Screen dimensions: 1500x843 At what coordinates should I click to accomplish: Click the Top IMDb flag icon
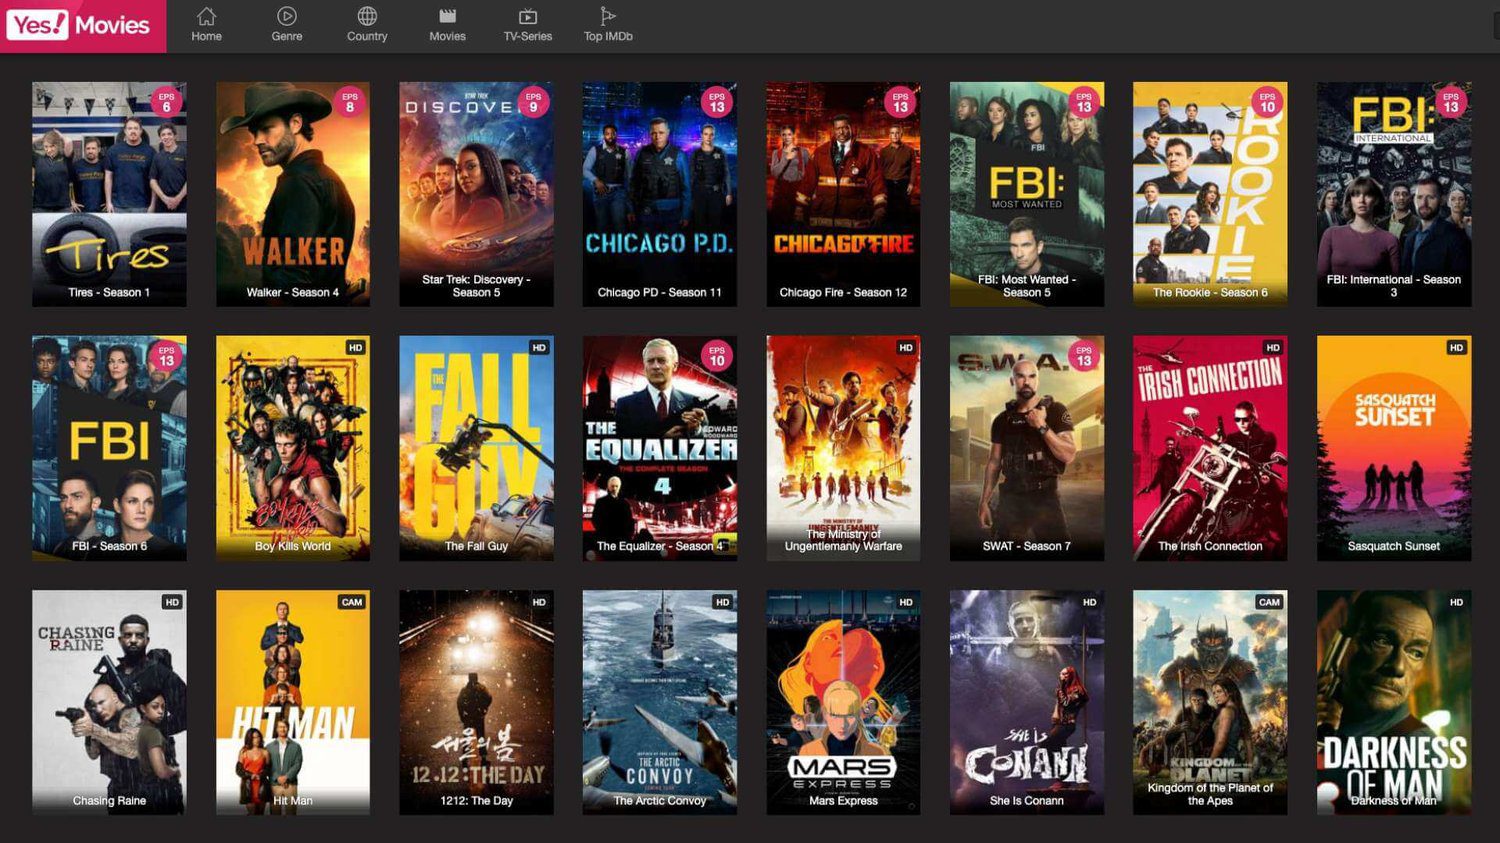coord(608,16)
